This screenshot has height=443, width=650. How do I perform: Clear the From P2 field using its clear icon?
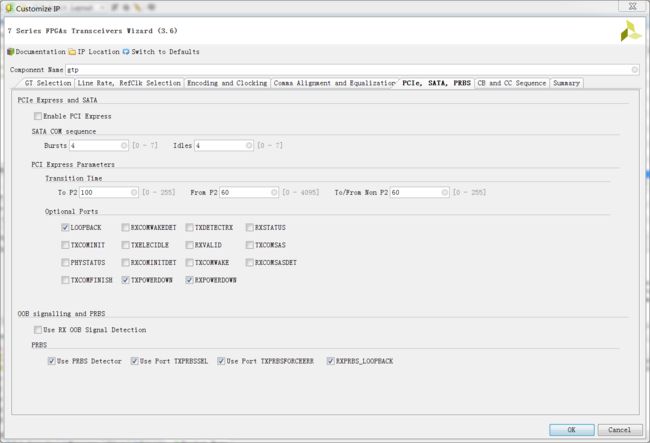pyautogui.click(x=274, y=192)
